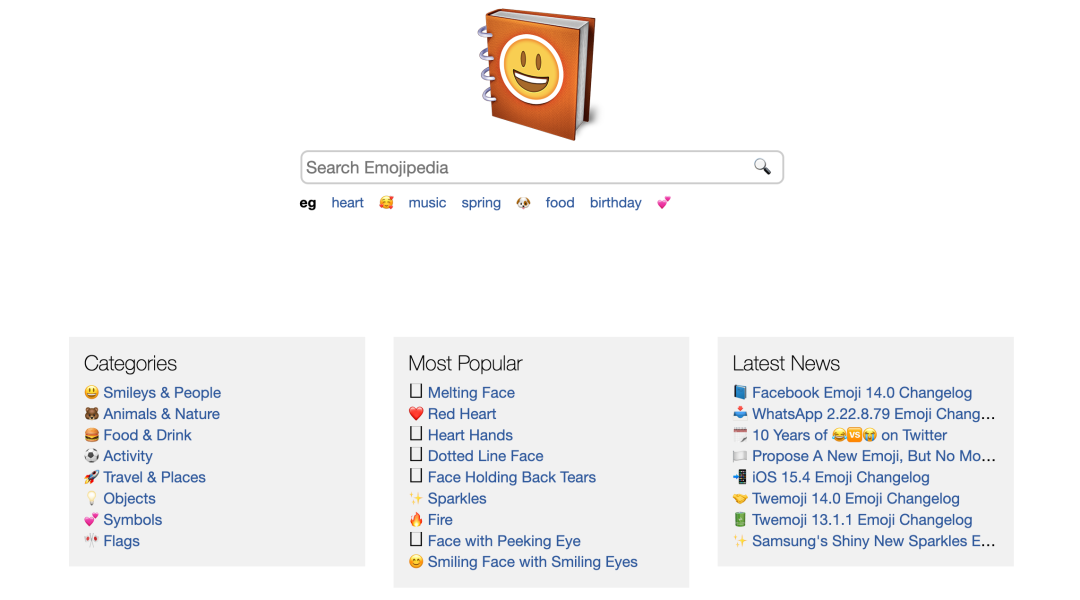Click the Most Popular heading

465,363
